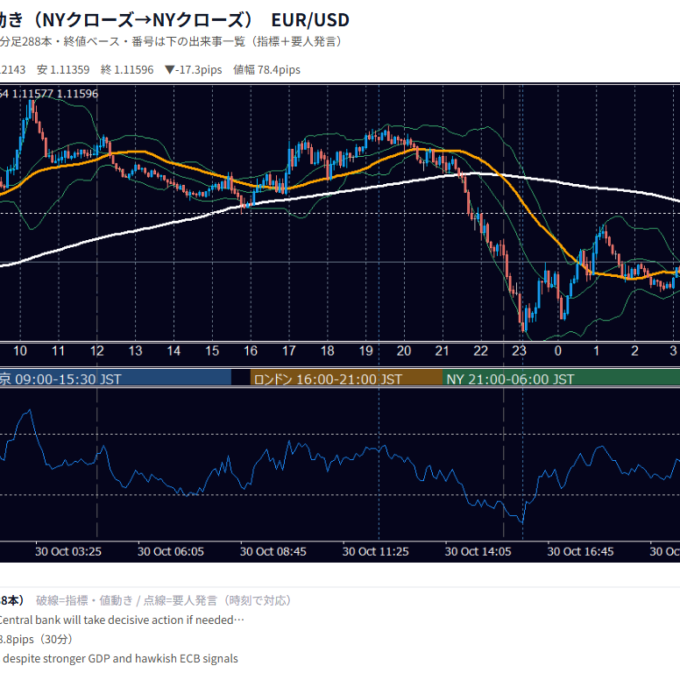The width and height of the screenshot is (680, 680).
Task: Click the 30 Oct 03:25 time label
Action: tap(68, 552)
